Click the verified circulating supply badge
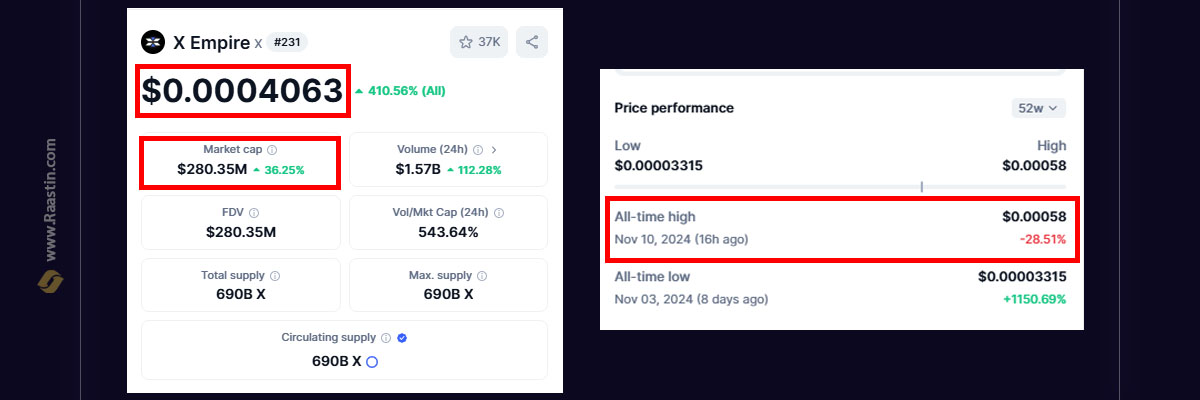 (x=402, y=338)
